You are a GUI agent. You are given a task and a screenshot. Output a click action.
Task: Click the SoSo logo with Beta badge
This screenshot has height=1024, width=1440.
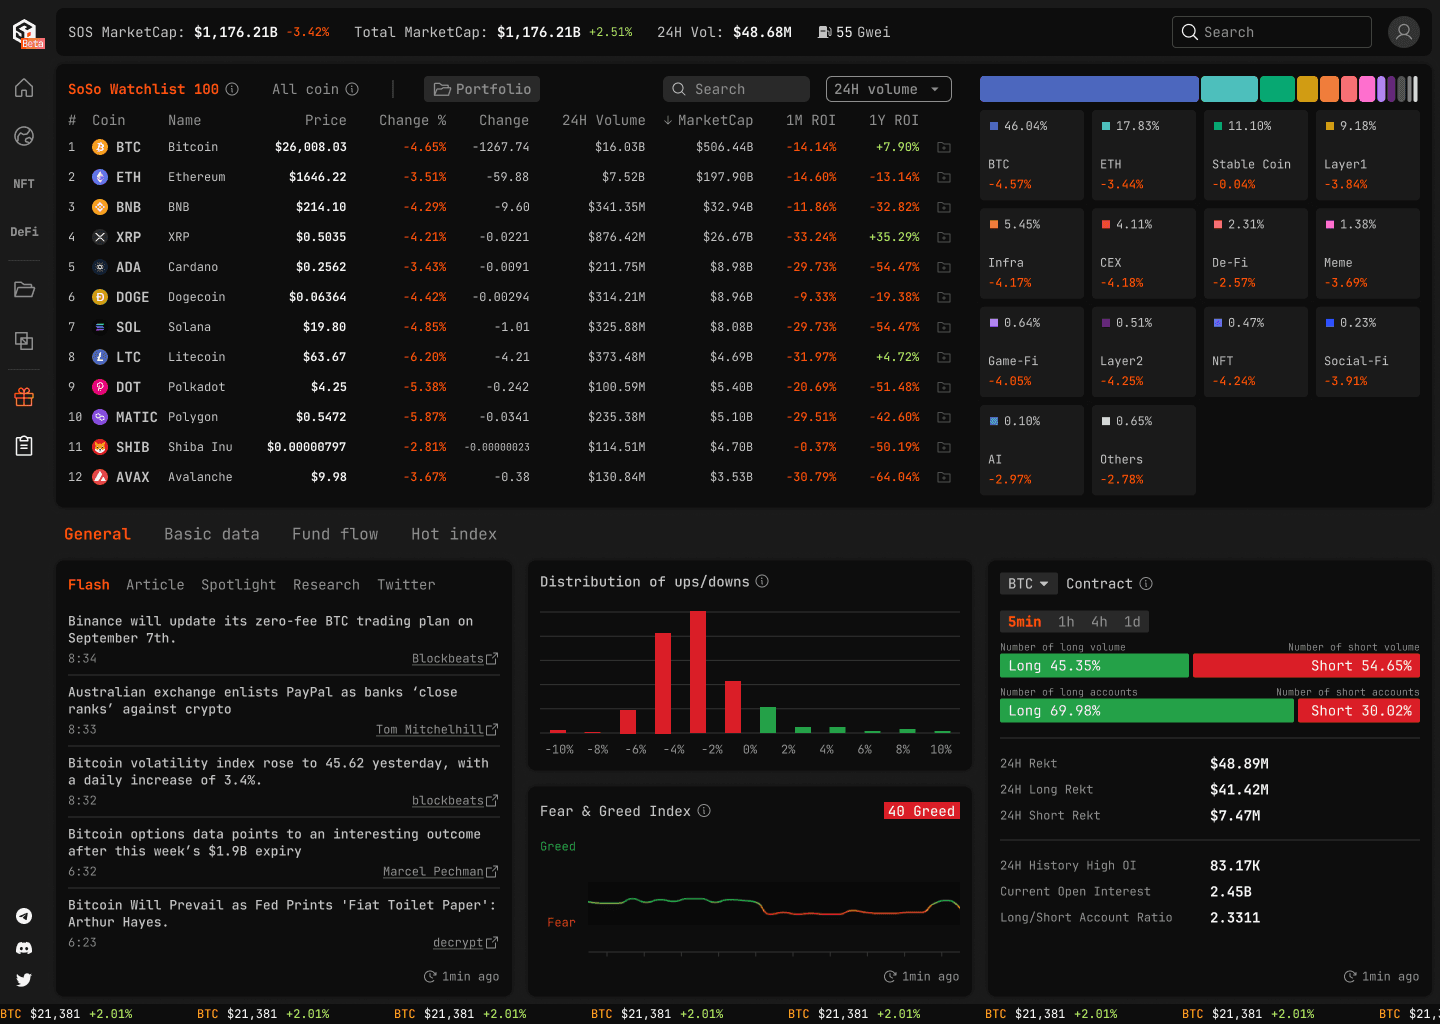(x=27, y=33)
